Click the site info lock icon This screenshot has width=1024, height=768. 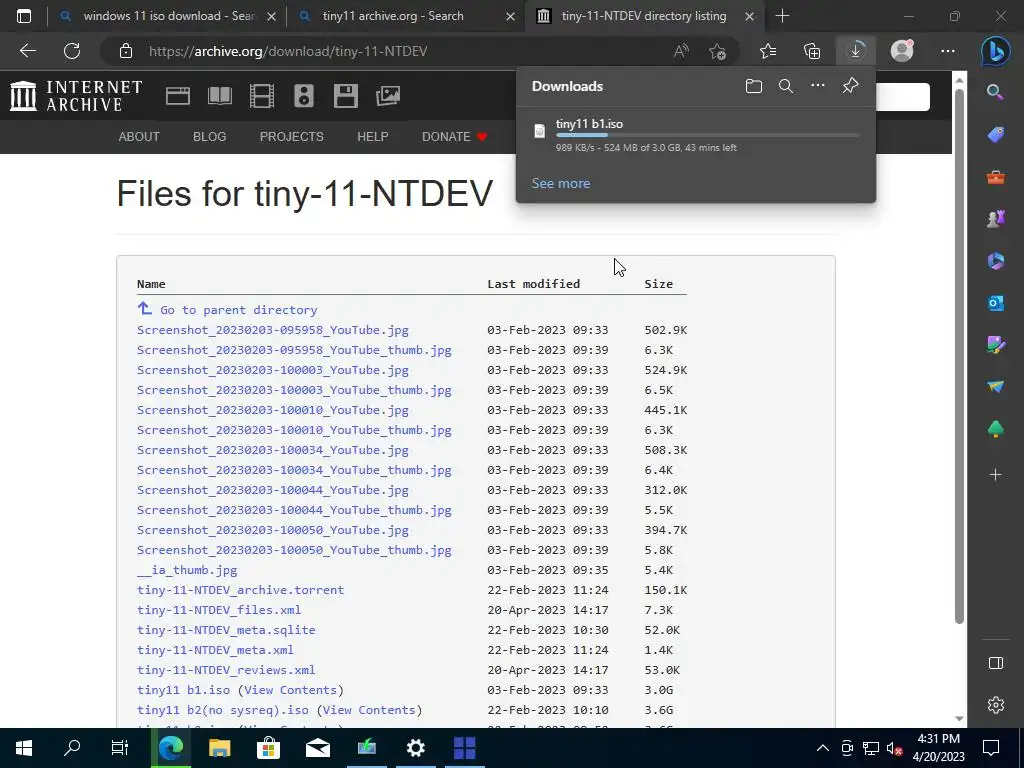point(125,51)
